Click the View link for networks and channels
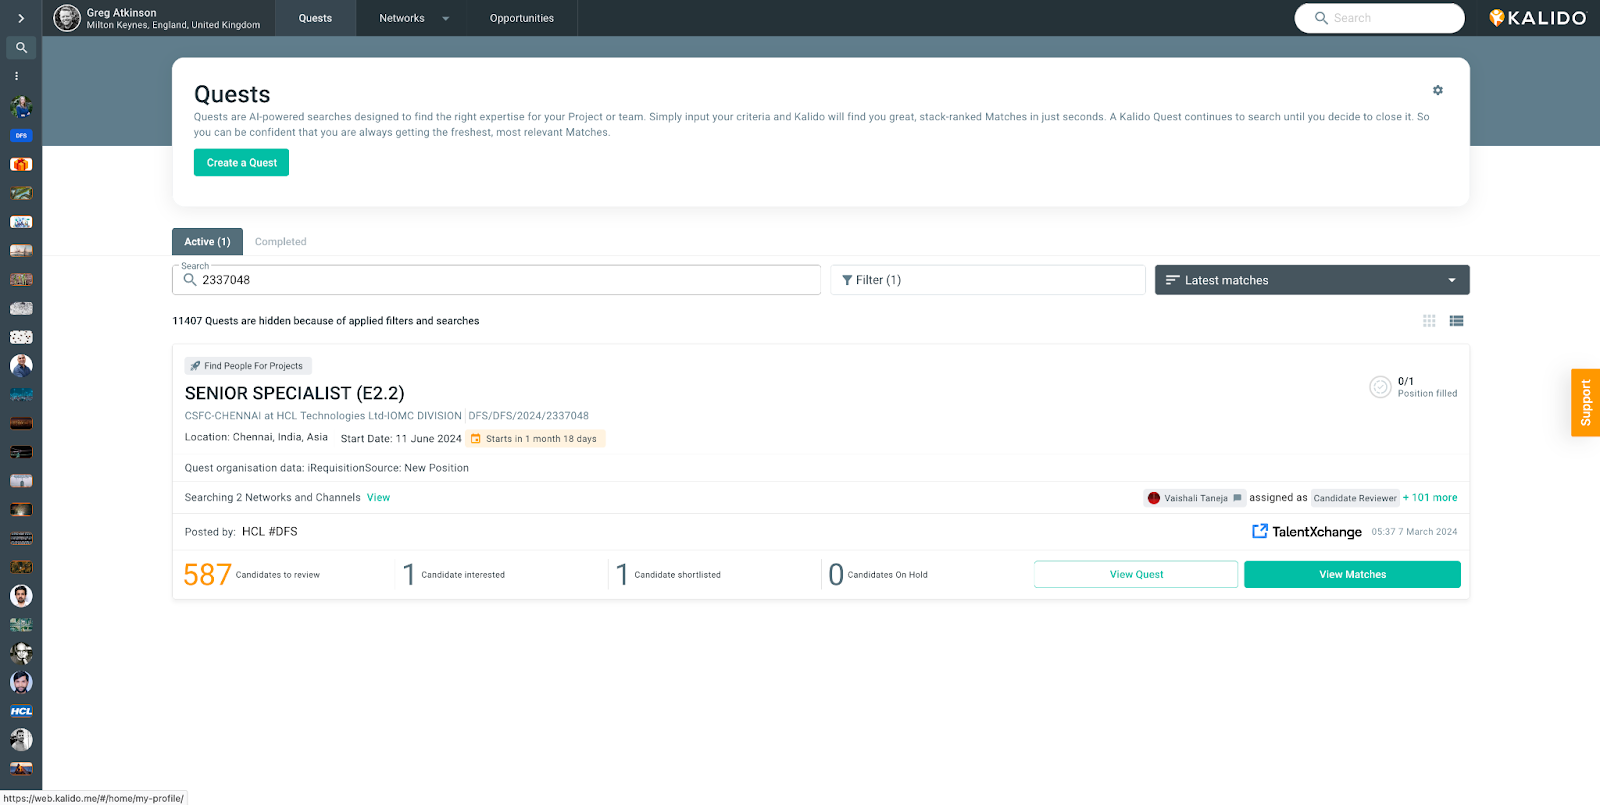This screenshot has width=1600, height=805. tap(378, 497)
